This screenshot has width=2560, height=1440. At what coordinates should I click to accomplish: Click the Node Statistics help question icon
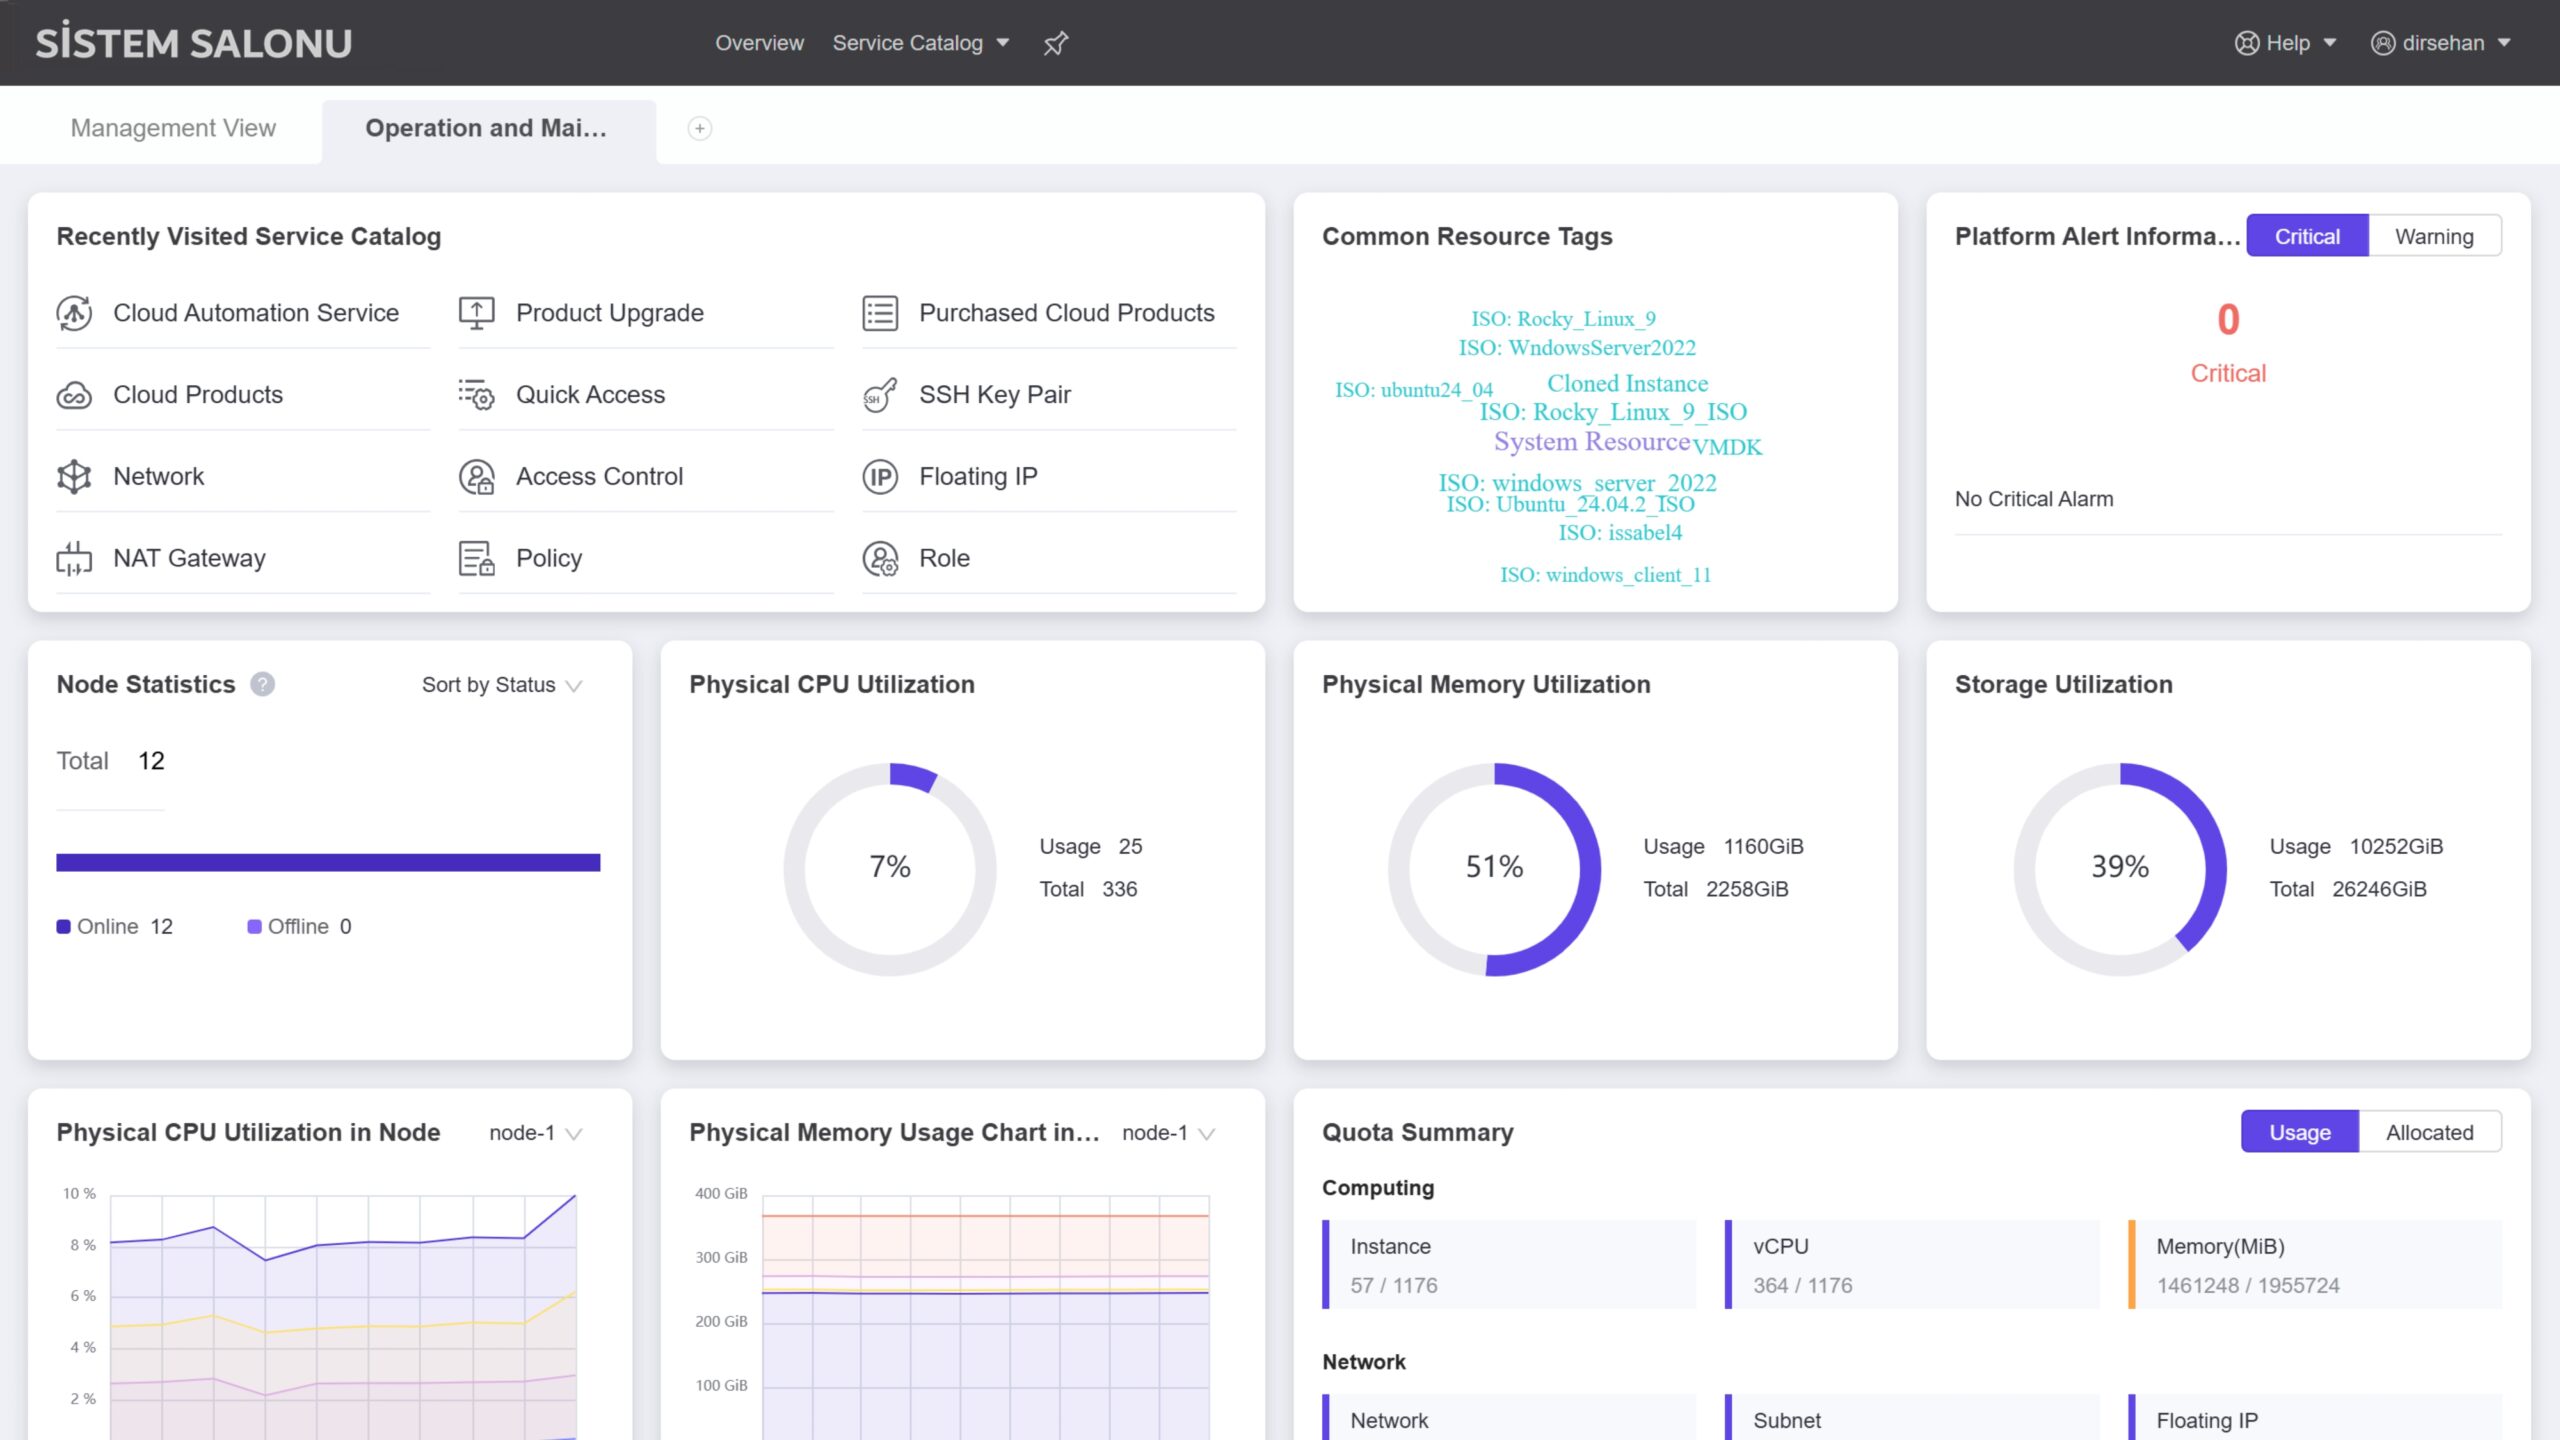[262, 684]
